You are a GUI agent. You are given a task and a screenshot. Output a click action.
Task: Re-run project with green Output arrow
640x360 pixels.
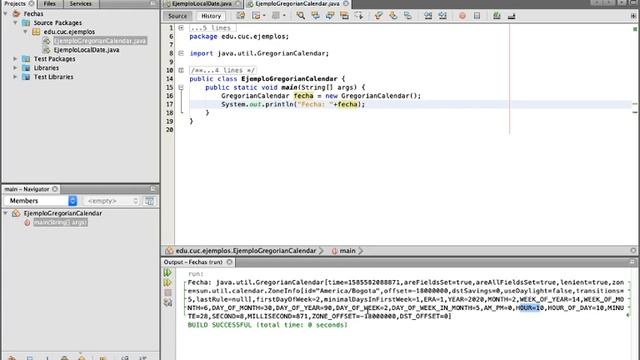point(168,272)
